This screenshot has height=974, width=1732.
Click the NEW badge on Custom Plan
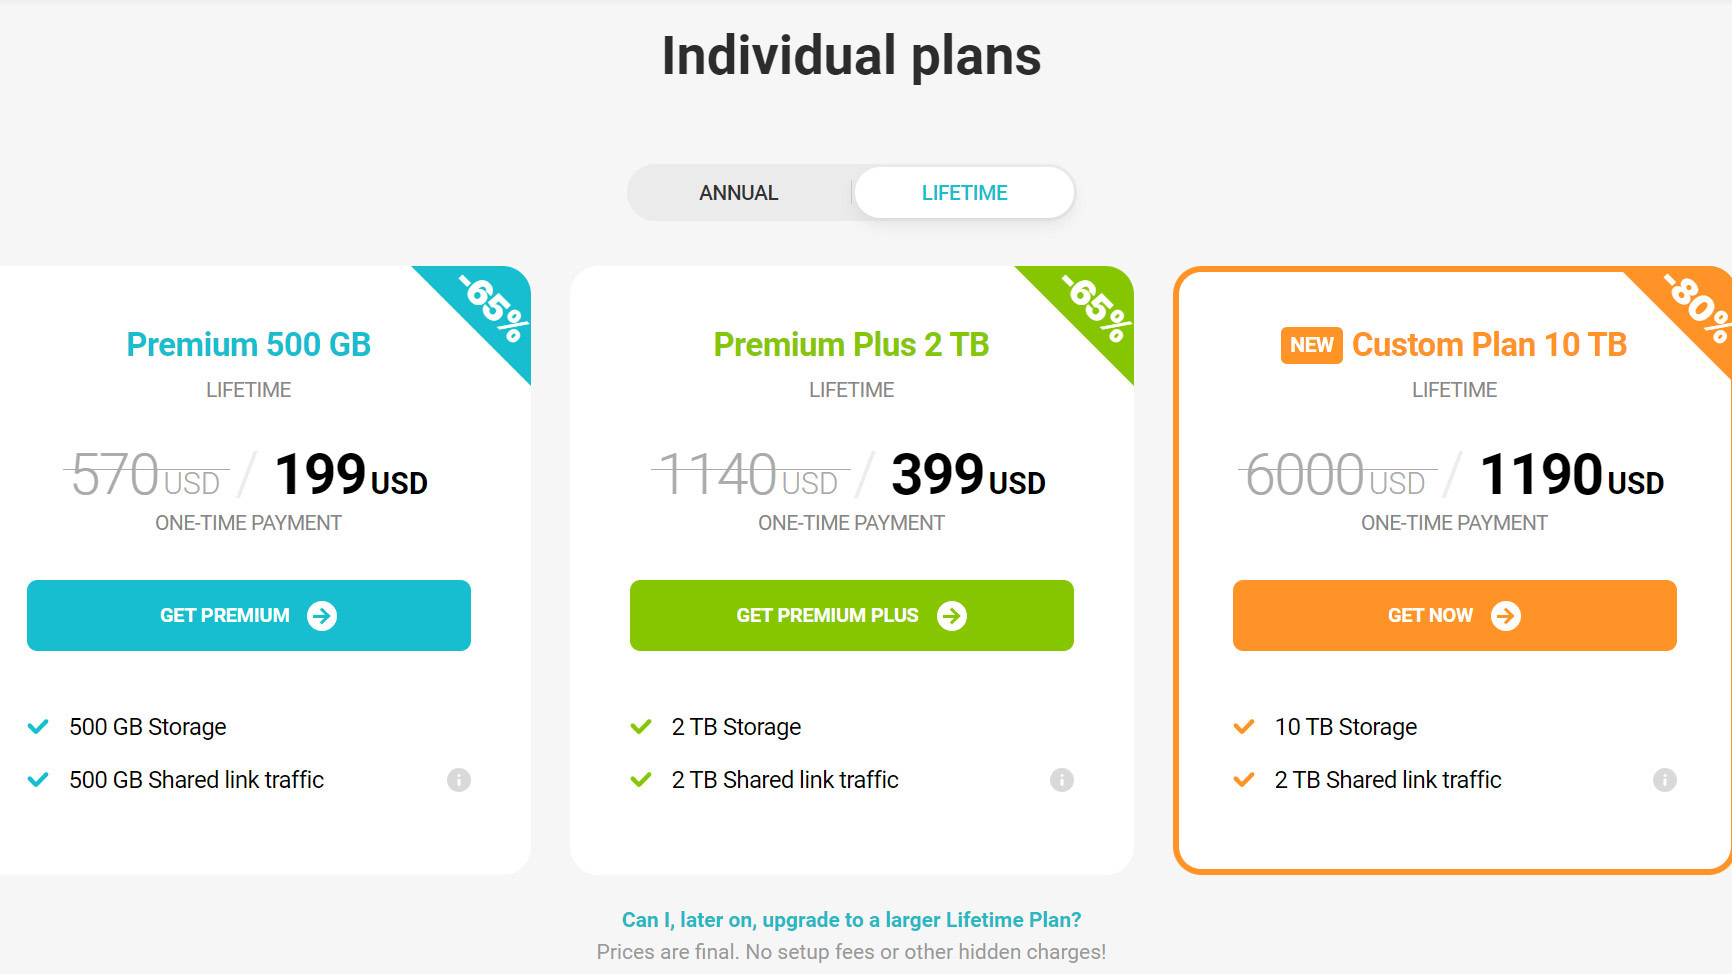tap(1311, 345)
